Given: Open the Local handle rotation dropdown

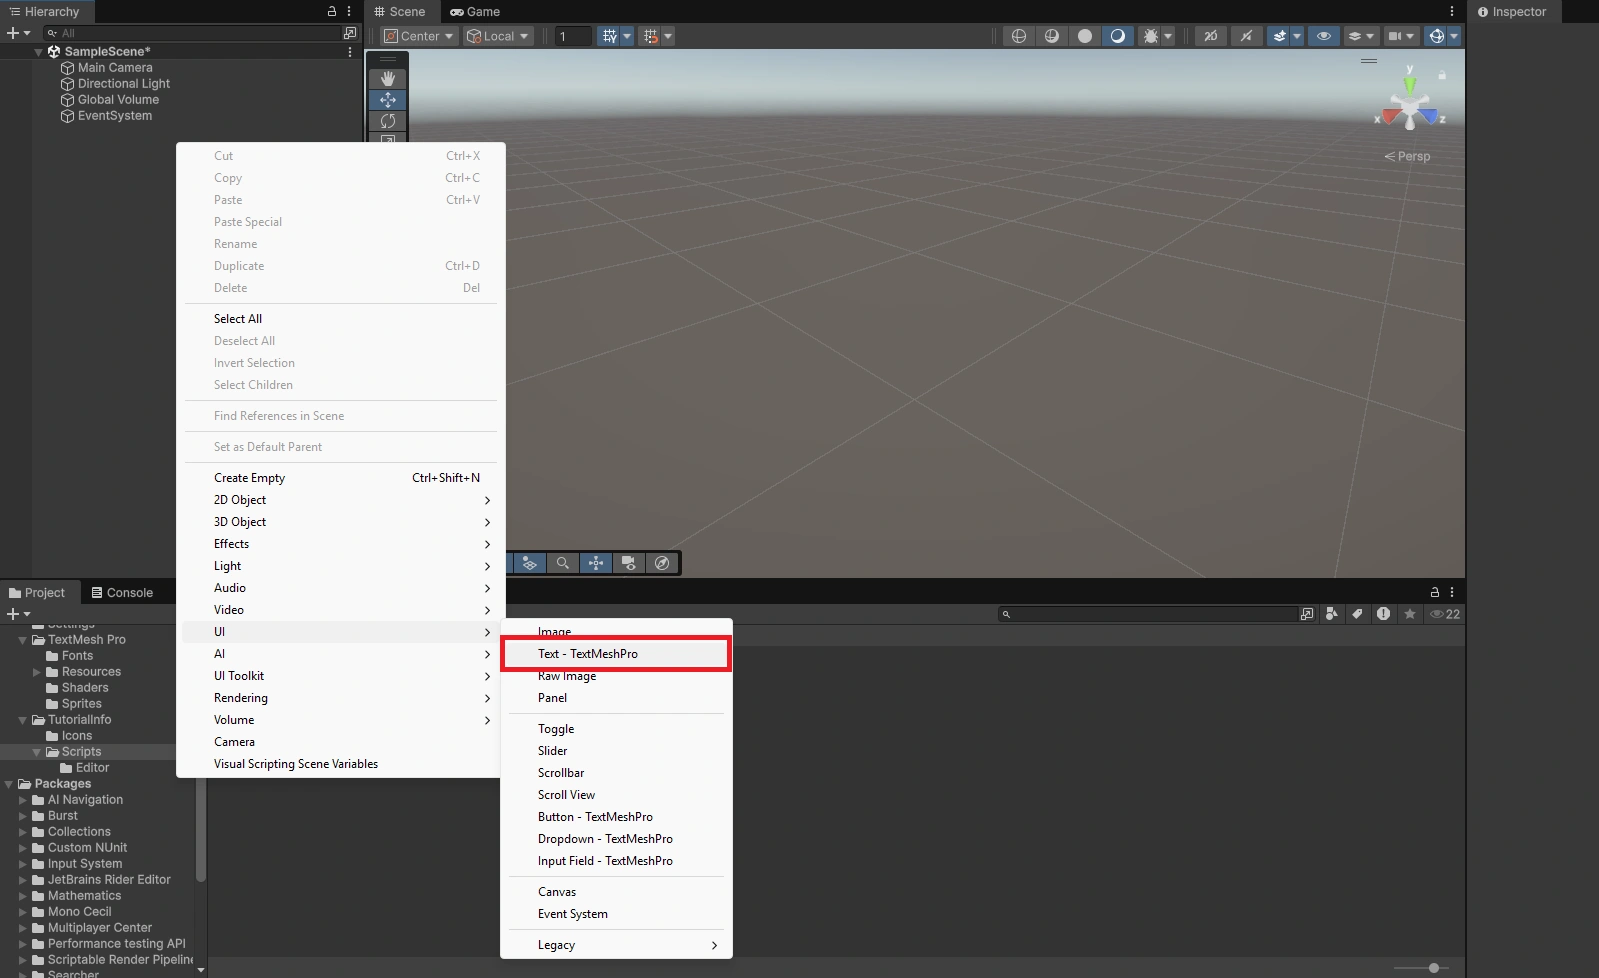Looking at the screenshot, I should point(498,36).
